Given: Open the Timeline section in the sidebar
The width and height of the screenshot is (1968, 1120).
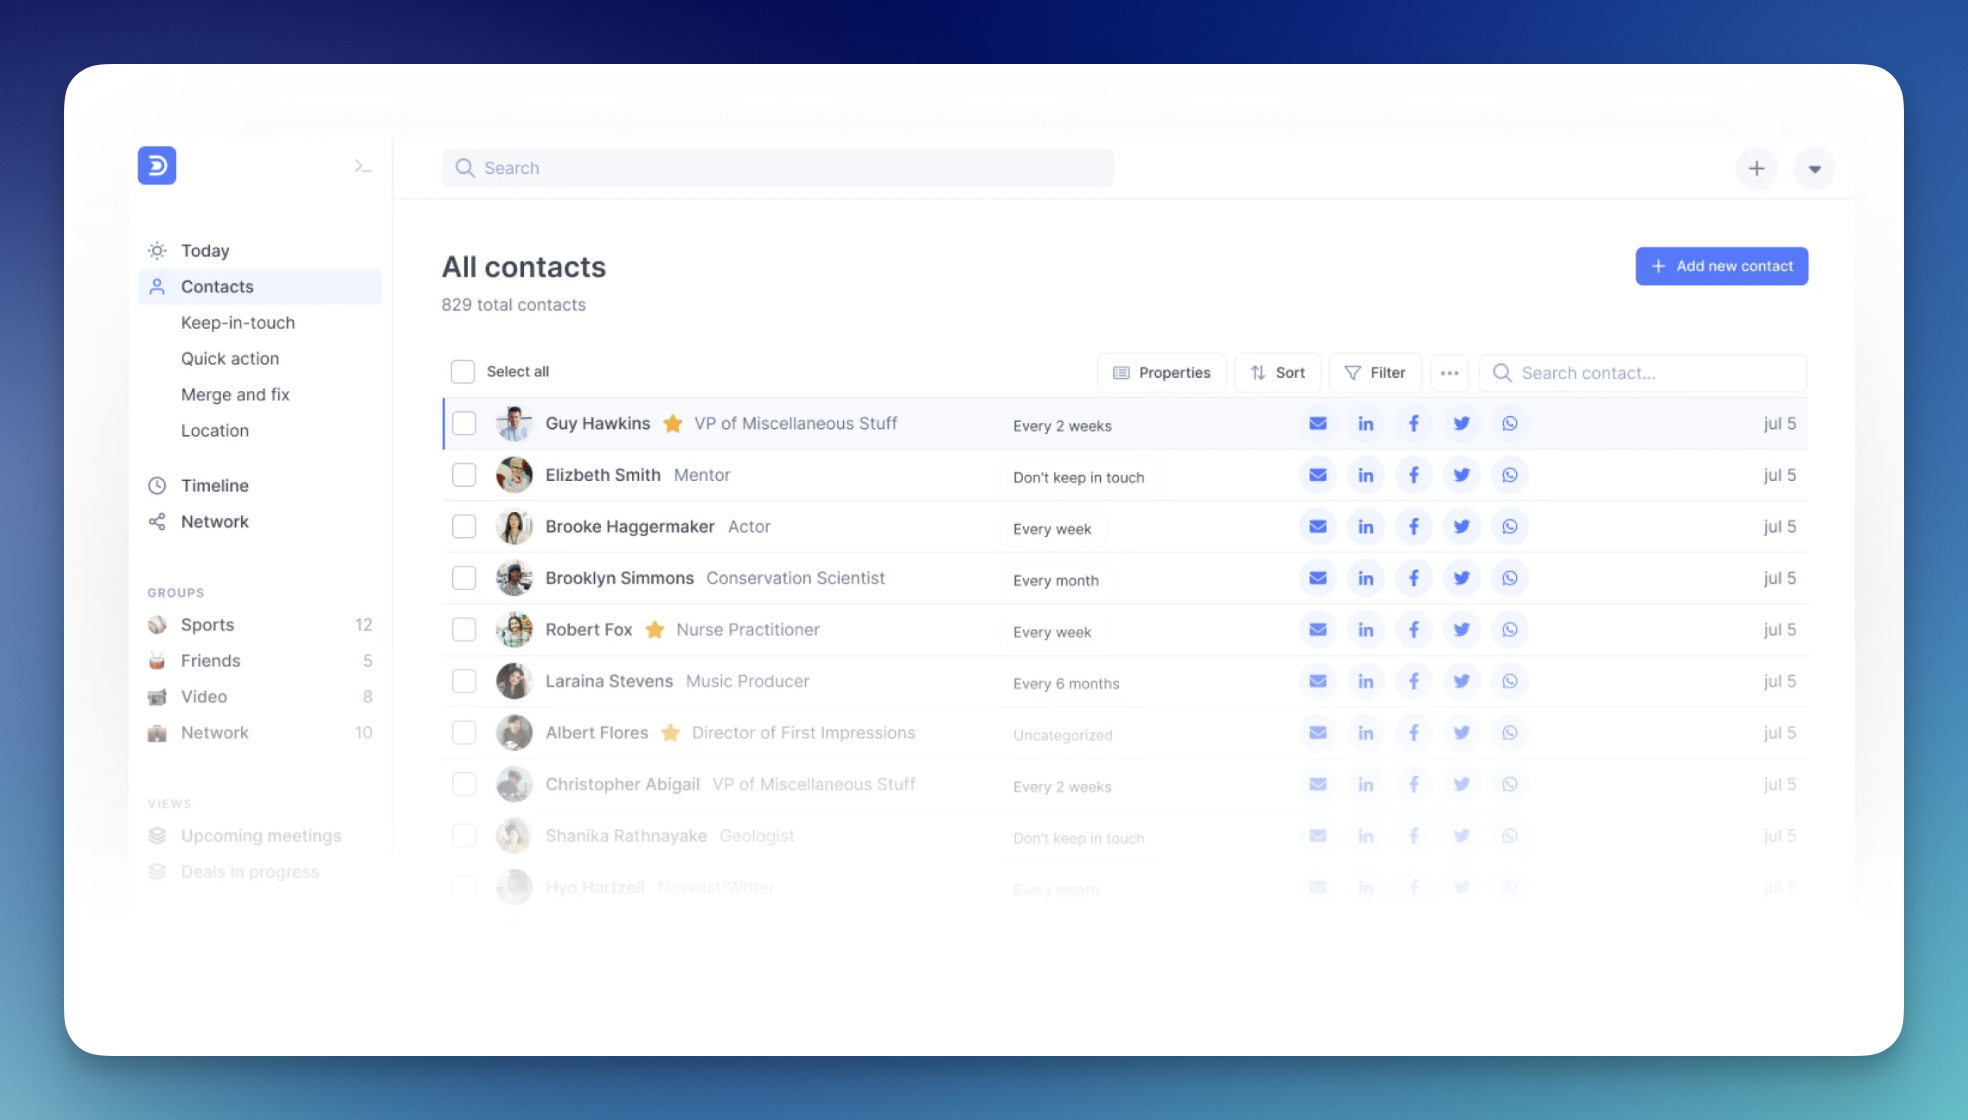Looking at the screenshot, I should [x=214, y=485].
